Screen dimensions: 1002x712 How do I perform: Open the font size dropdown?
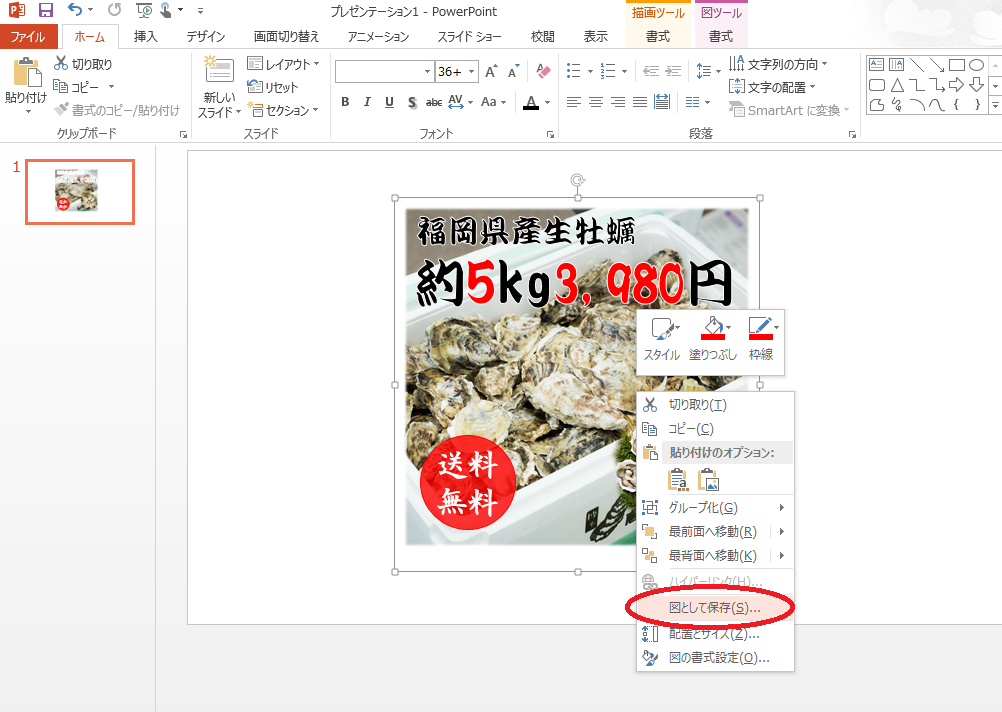tap(470, 72)
